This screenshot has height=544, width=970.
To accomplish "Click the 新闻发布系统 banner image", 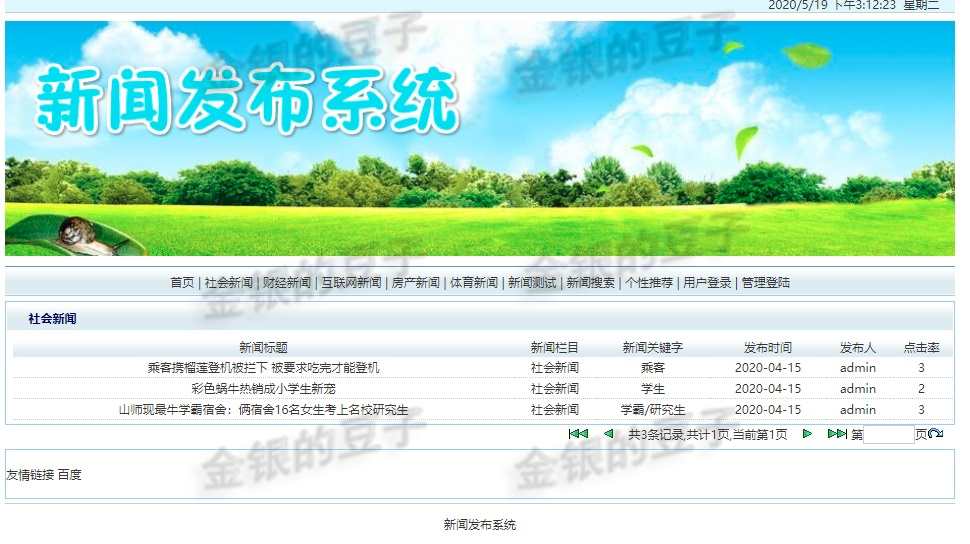I will coord(479,138).
